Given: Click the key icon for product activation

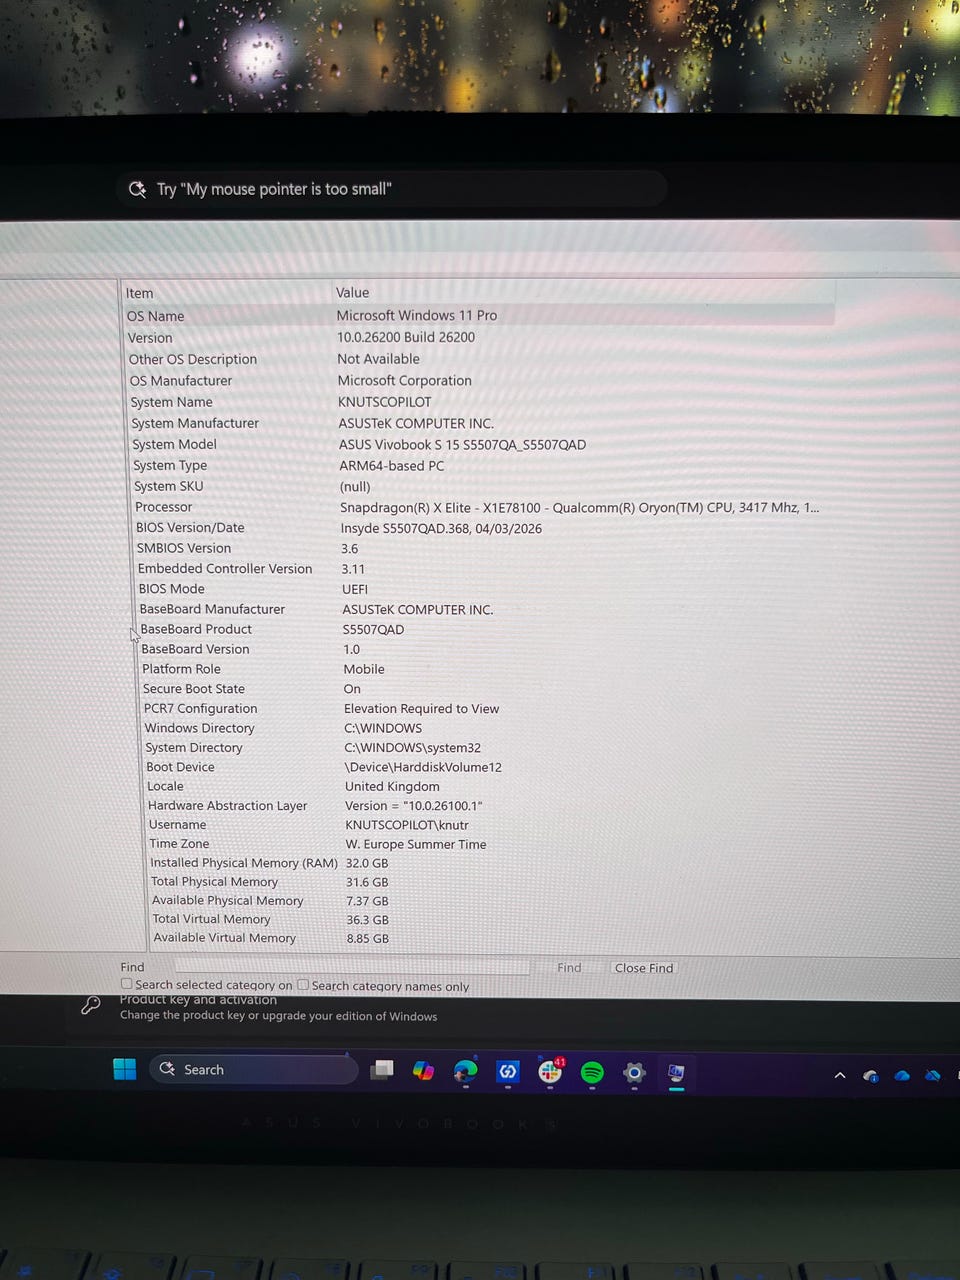Looking at the screenshot, I should tap(90, 1005).
